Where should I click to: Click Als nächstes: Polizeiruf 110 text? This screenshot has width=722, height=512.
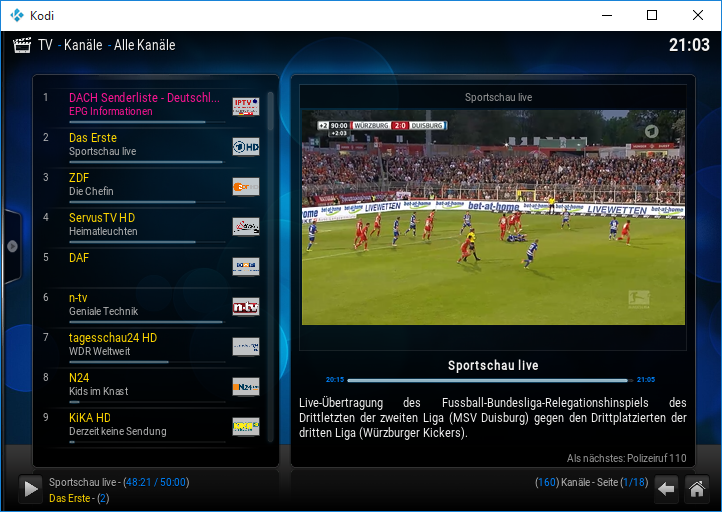point(626,458)
